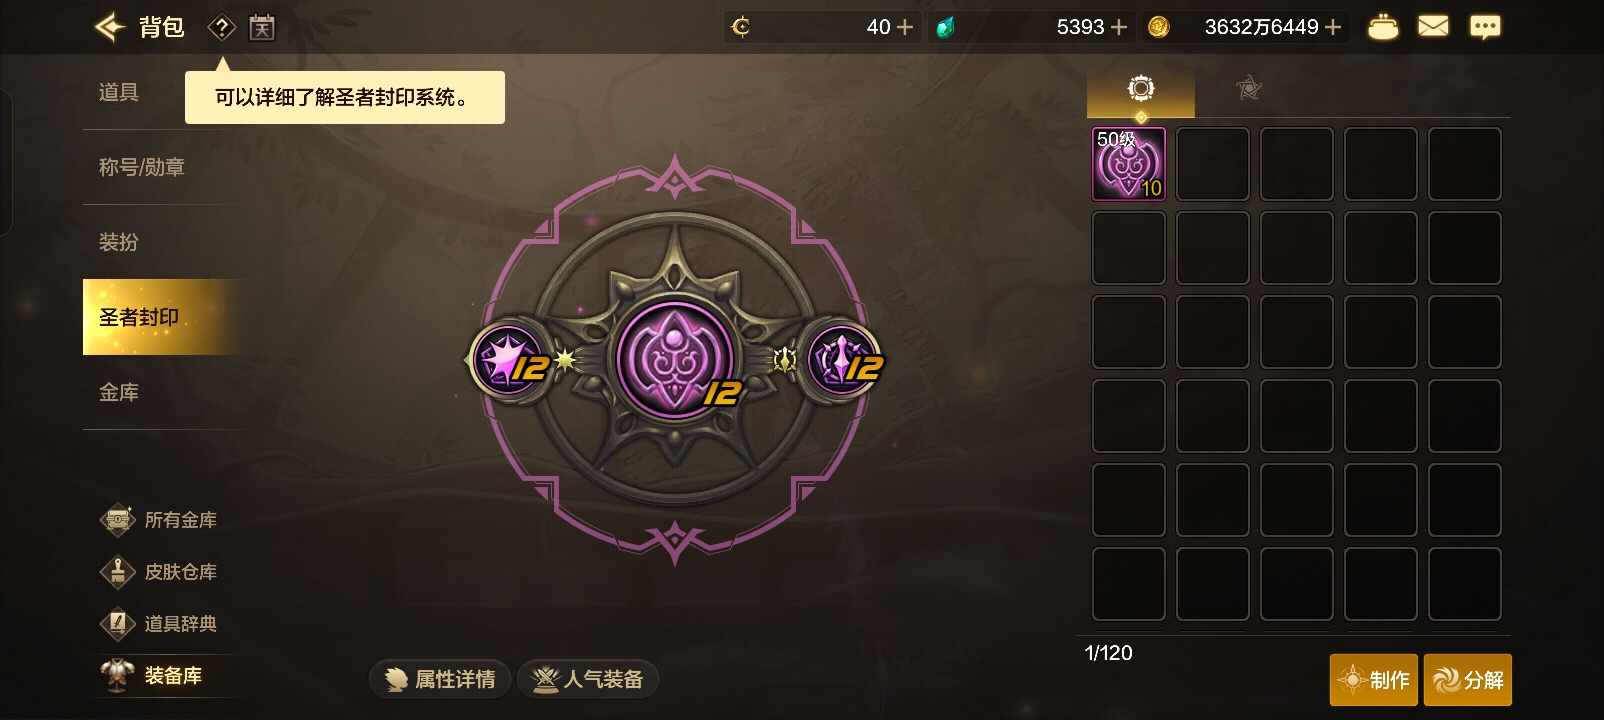1604x720 pixels.
Task: Click the 分解 disassemble button
Action: coord(1468,680)
